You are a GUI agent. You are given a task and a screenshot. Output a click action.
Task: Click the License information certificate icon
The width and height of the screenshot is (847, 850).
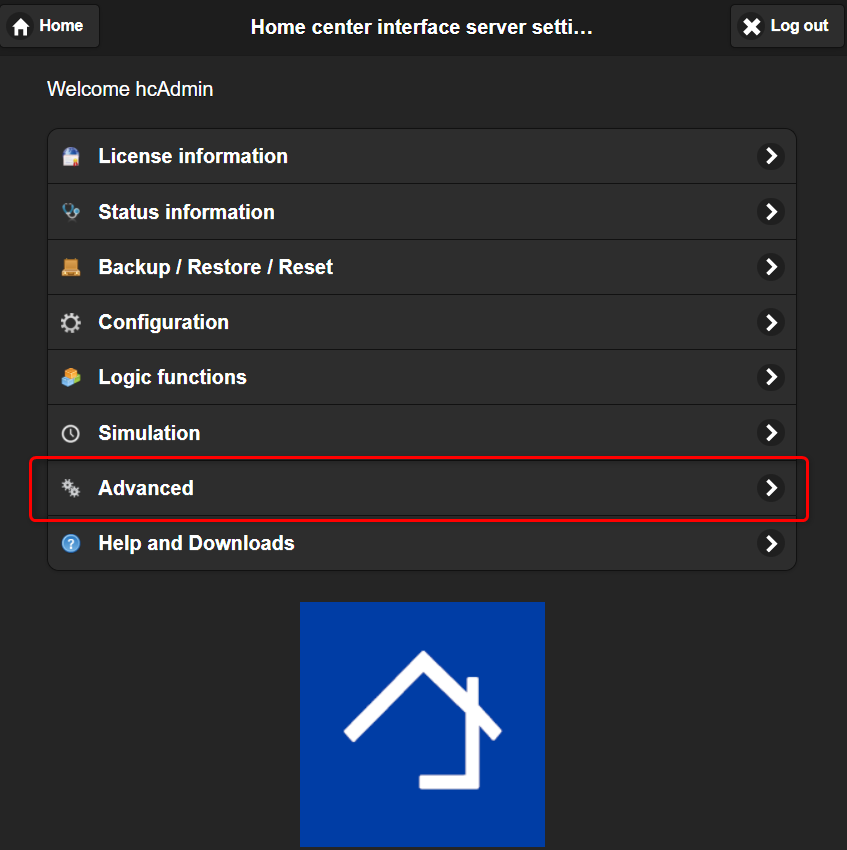click(x=70, y=157)
